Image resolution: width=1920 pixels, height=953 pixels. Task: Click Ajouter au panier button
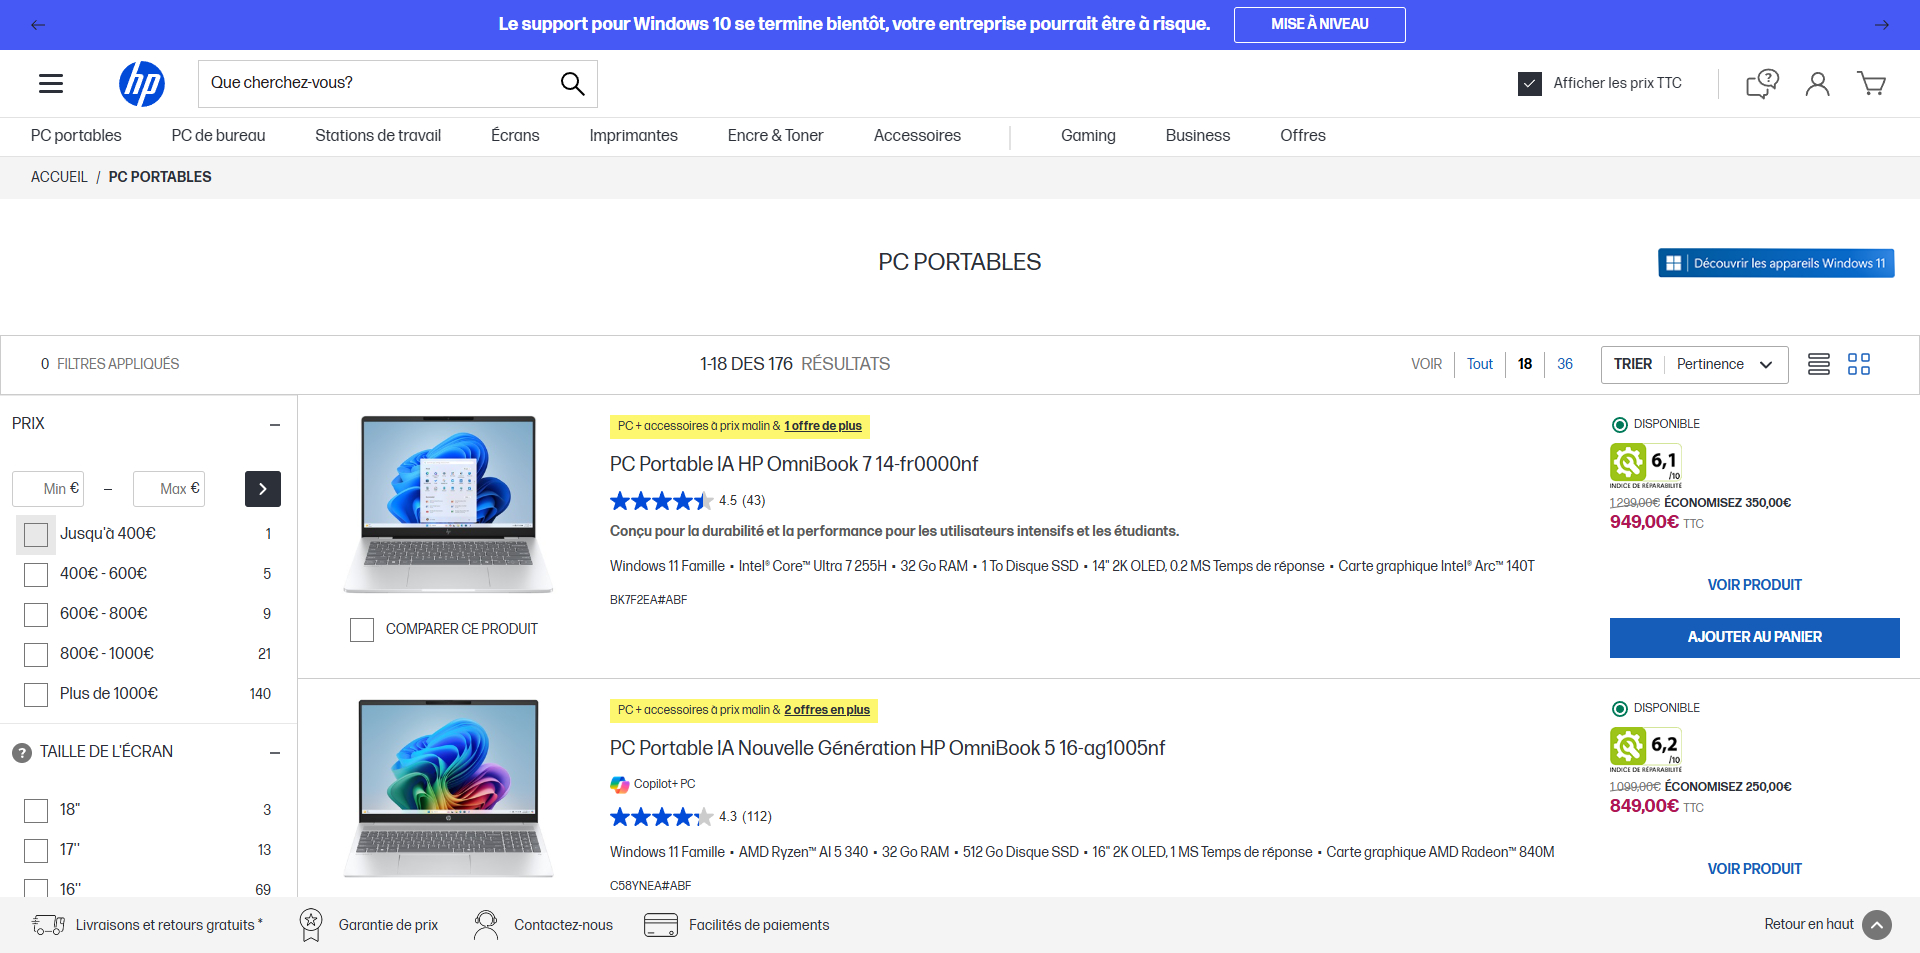1754,637
